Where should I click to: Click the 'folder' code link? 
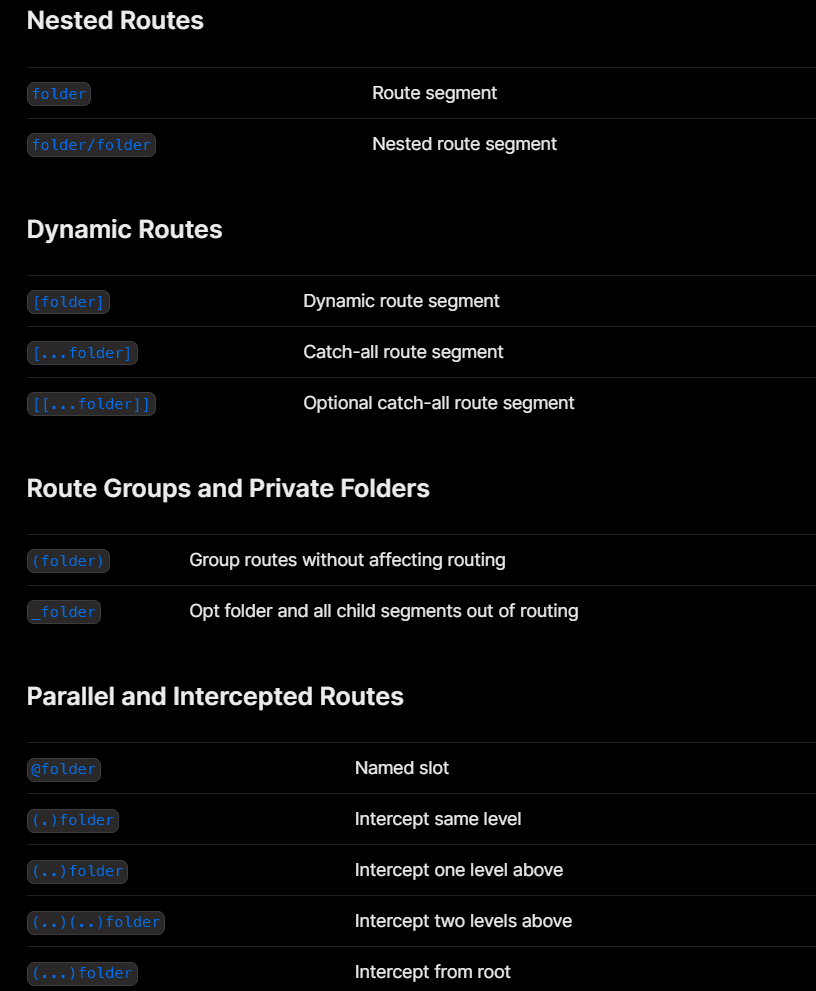[x=59, y=94]
